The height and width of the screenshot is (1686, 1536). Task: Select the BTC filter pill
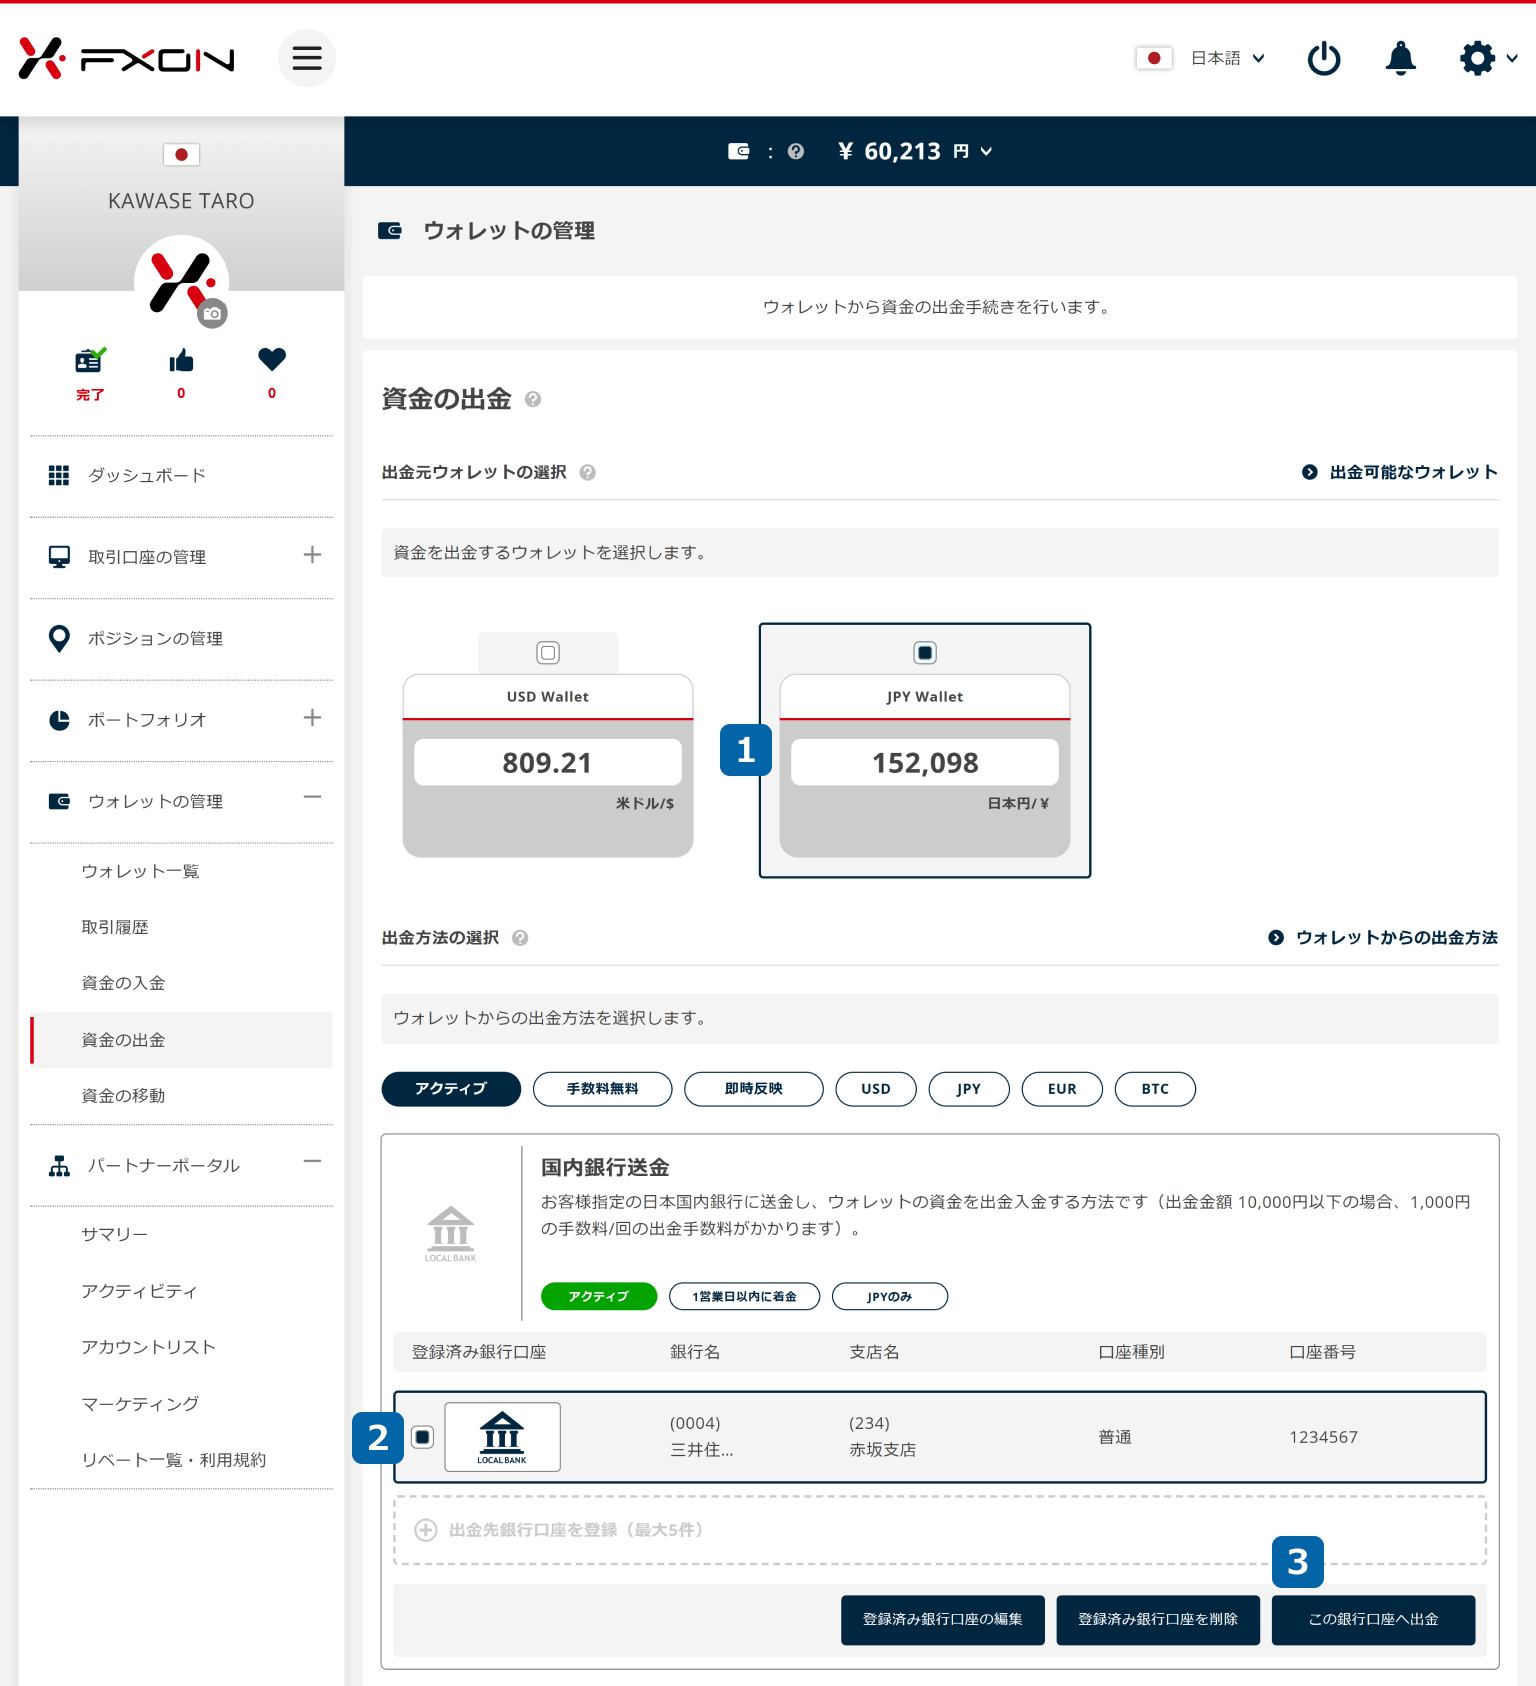point(1155,1089)
